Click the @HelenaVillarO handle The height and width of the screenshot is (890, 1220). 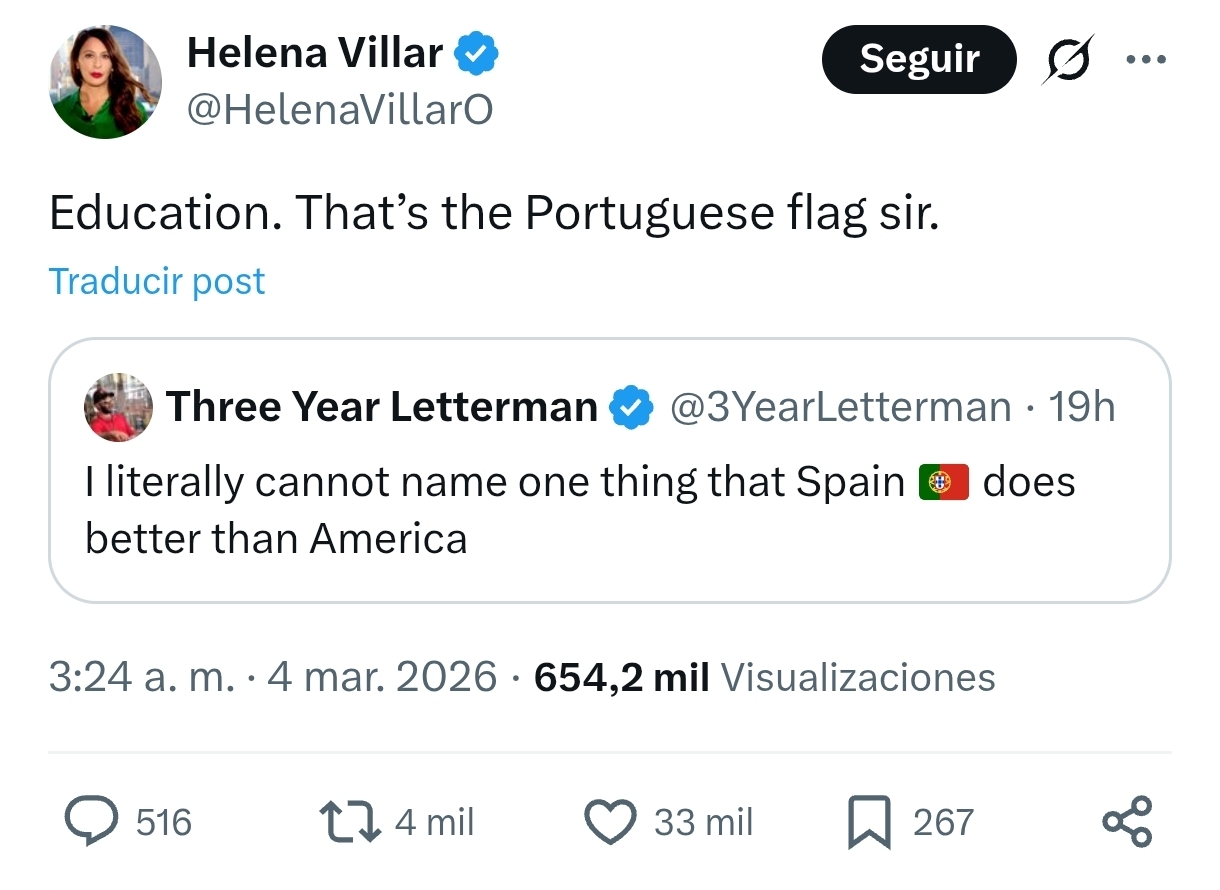(340, 110)
